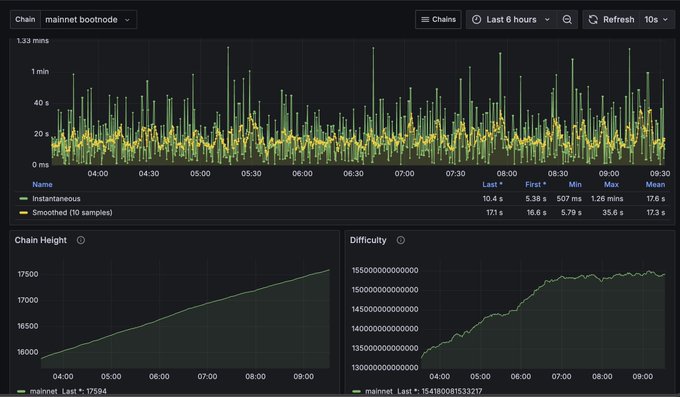Viewport: 680px width, 397px height.
Task: Click the 07:00 label on Difficulty graph
Action: 561,377
